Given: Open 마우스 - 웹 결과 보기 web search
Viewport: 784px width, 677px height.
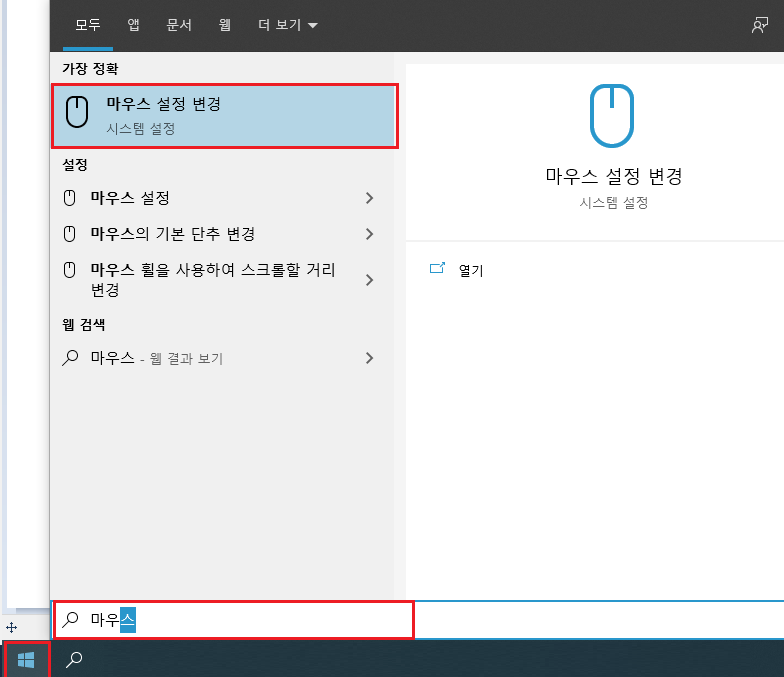Looking at the screenshot, I should coord(222,358).
